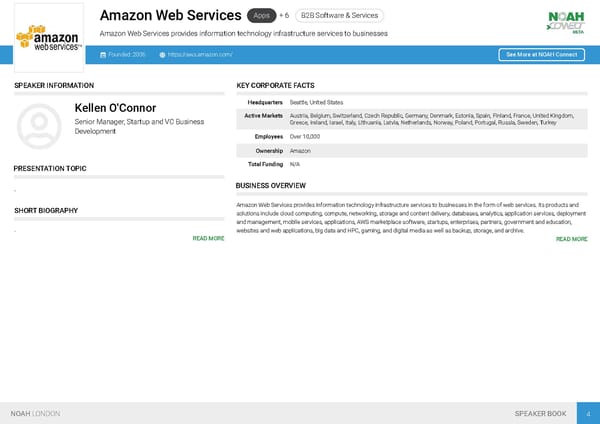Click READ MORE under Short Biography
Image resolution: width=600 pixels, height=424 pixels.
tap(208, 239)
